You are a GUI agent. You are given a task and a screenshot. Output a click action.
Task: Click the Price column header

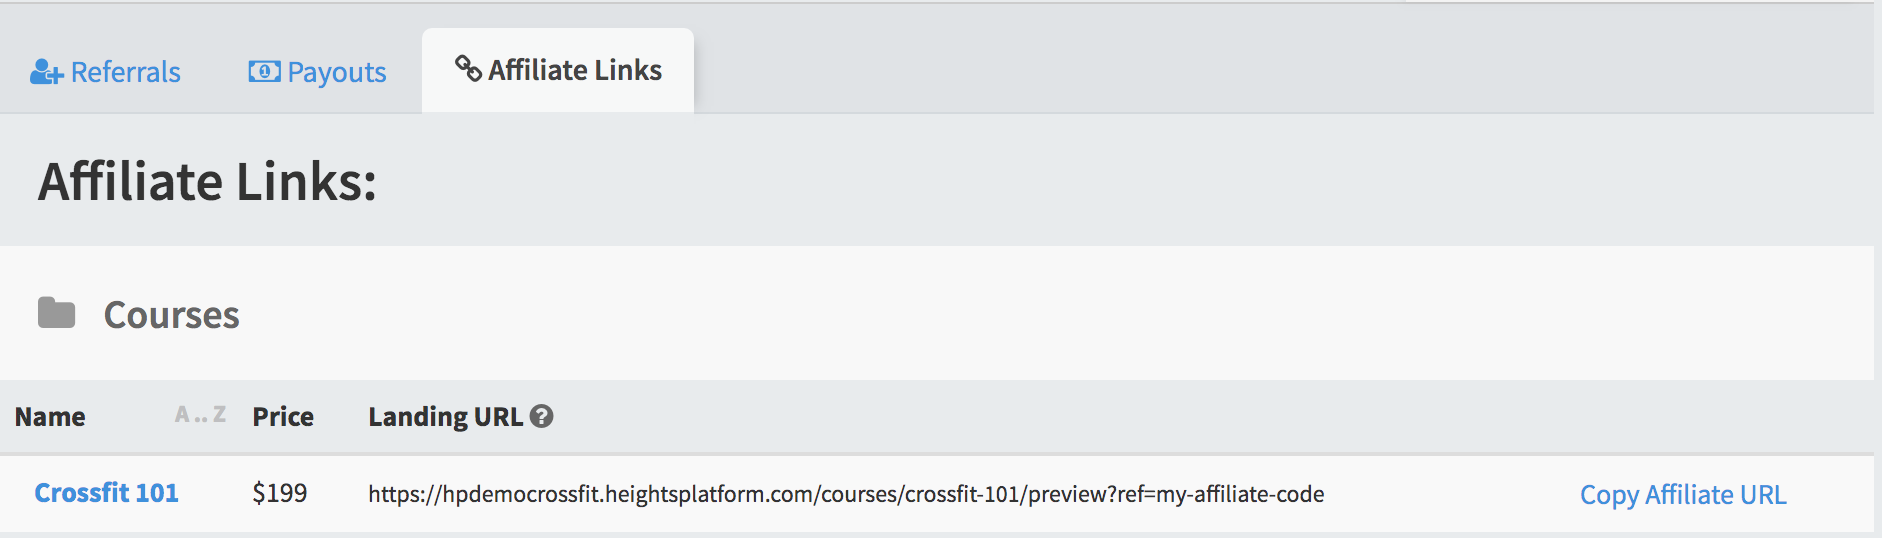(x=283, y=417)
